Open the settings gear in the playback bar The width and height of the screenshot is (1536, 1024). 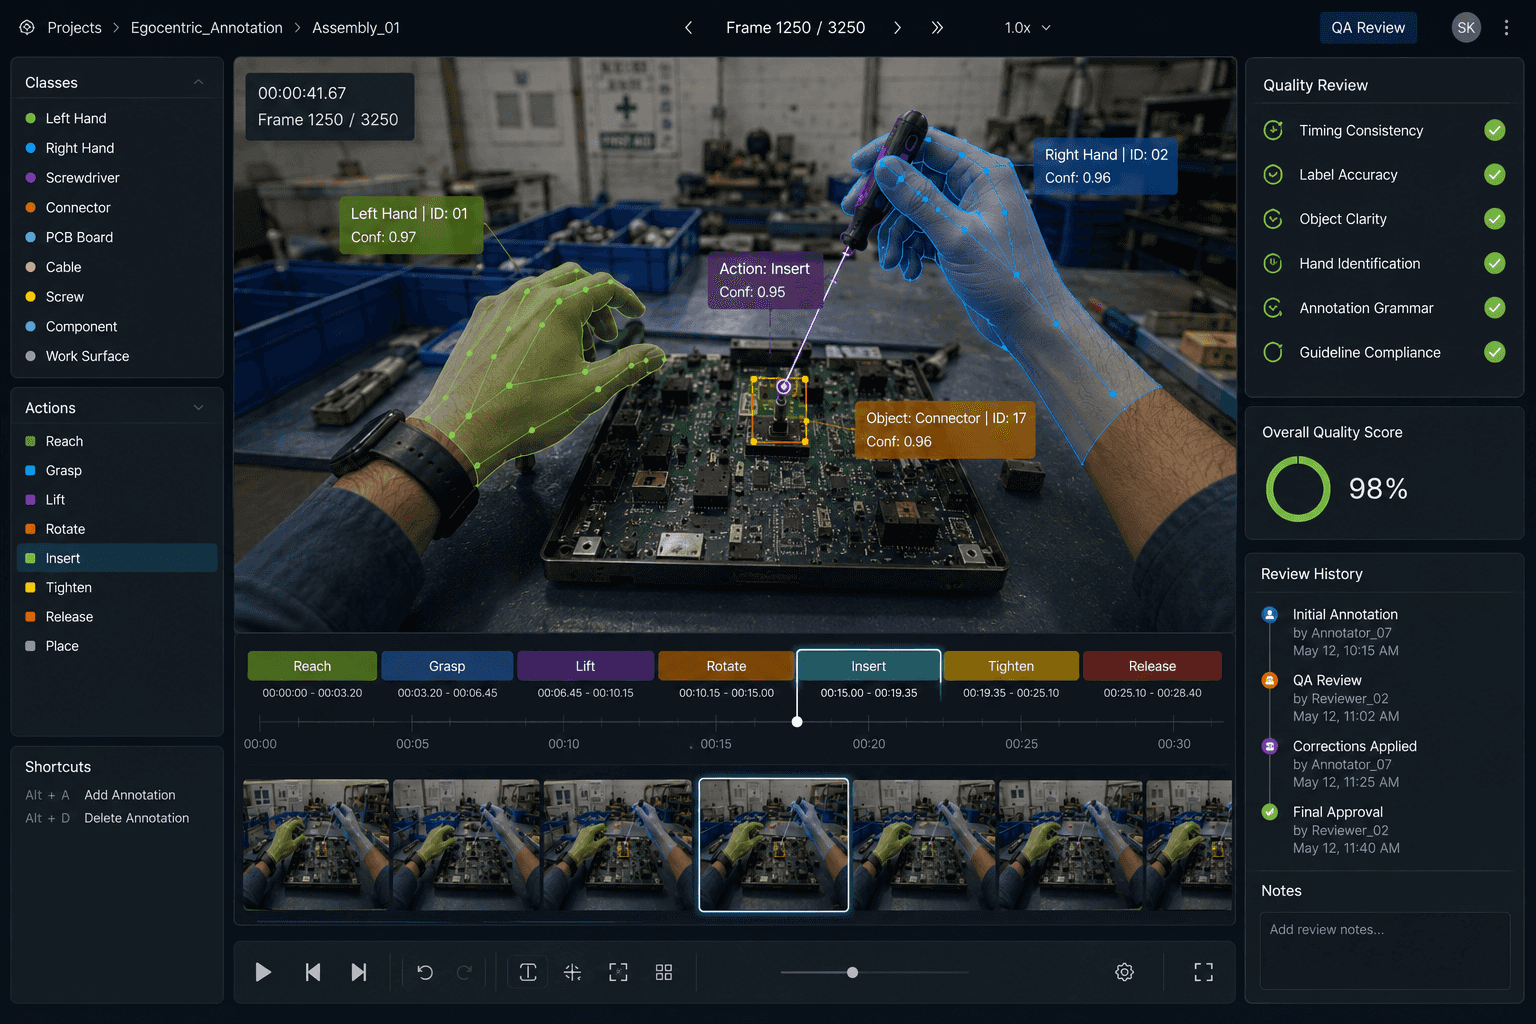1125,972
